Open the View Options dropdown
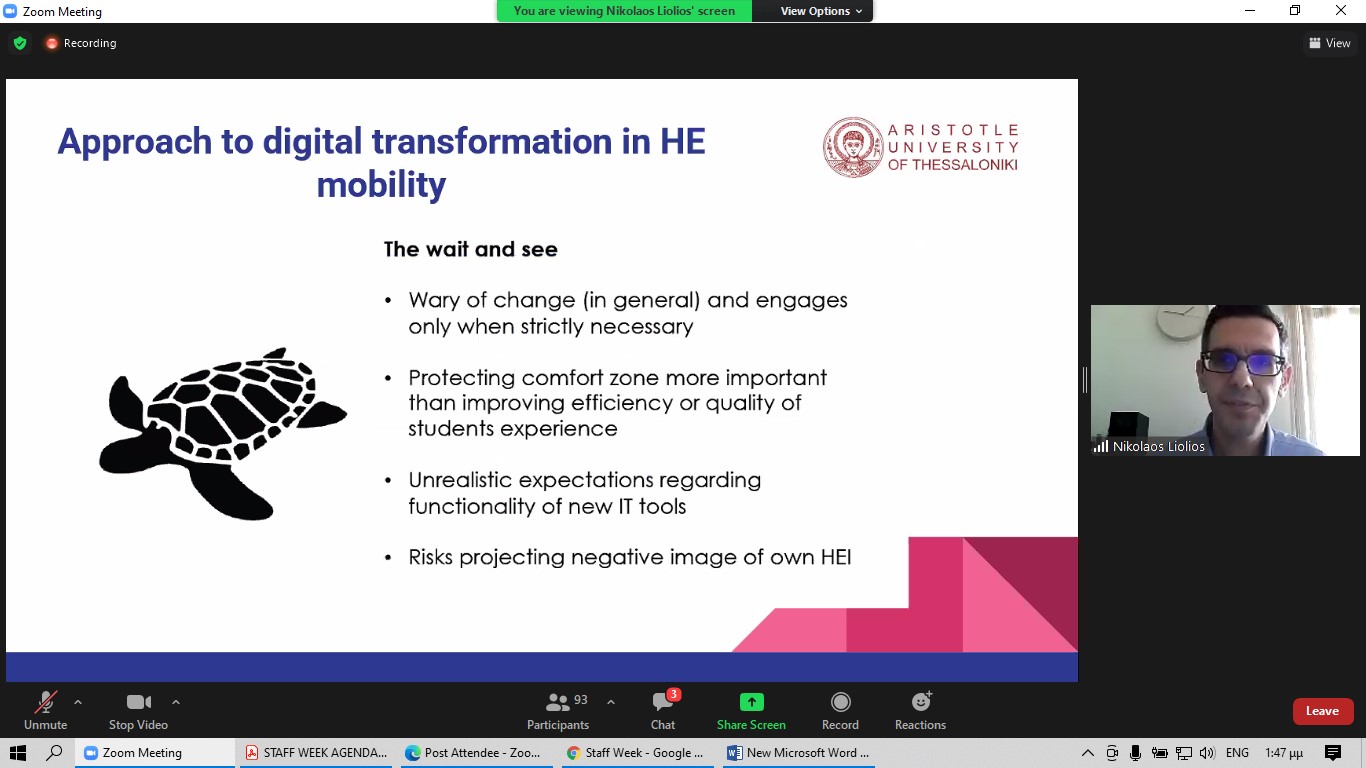This screenshot has width=1366, height=768. tap(821, 11)
